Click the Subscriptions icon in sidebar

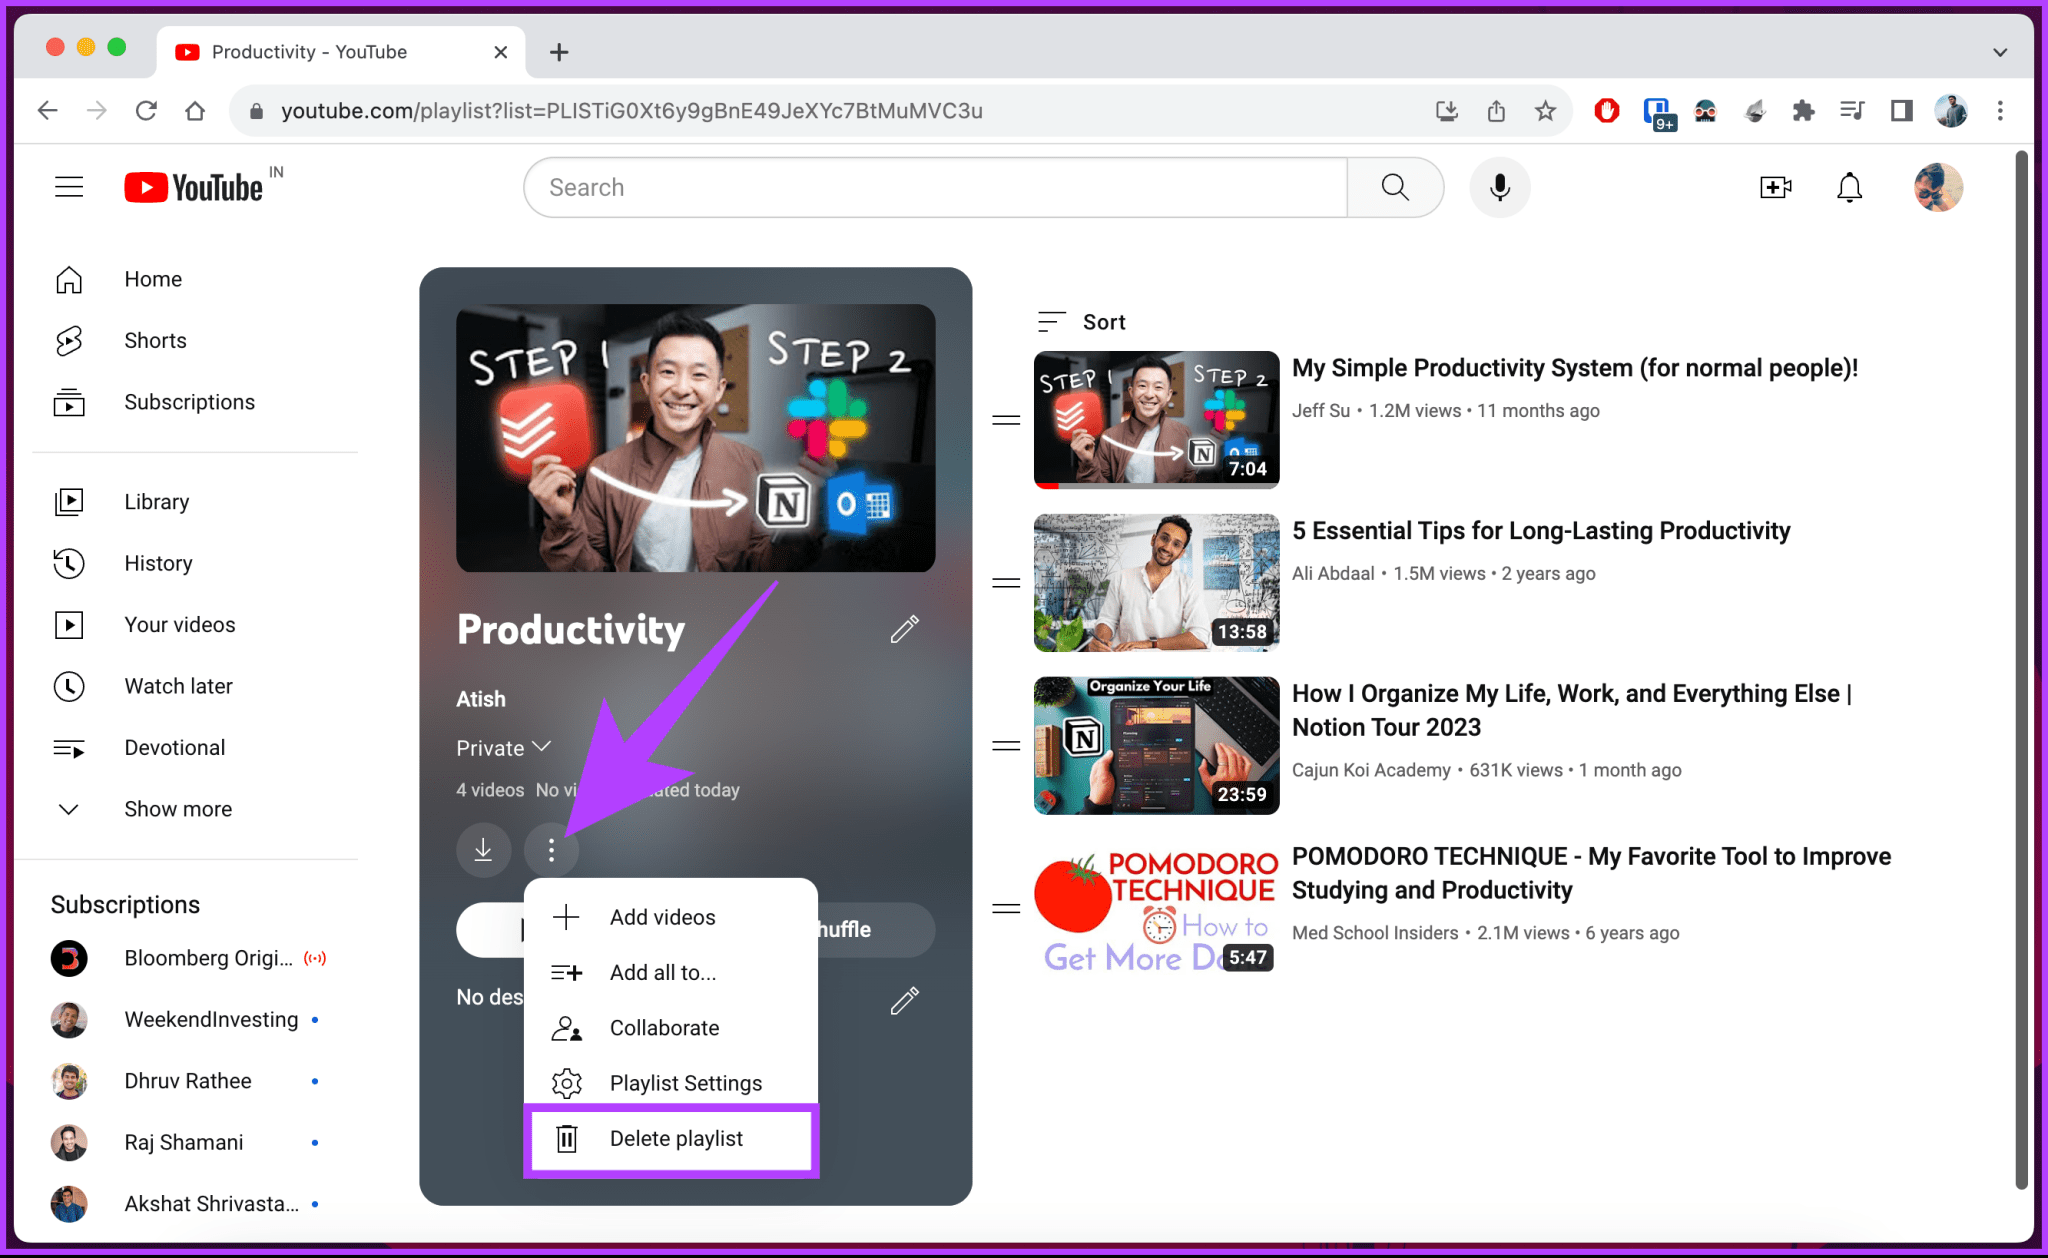coord(69,401)
